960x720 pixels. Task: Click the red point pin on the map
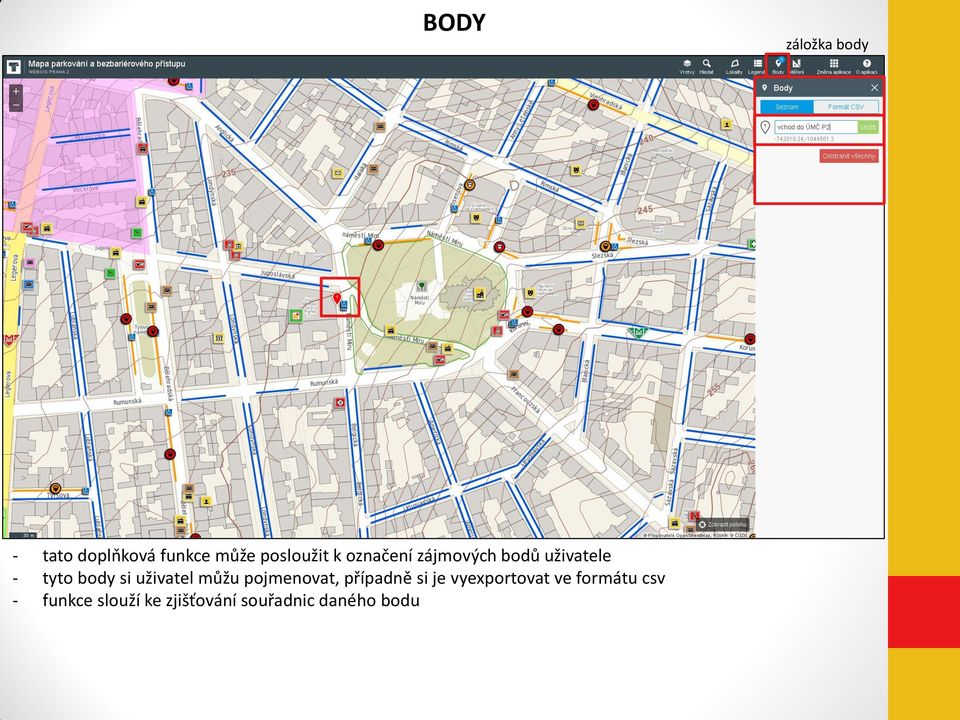point(336,298)
